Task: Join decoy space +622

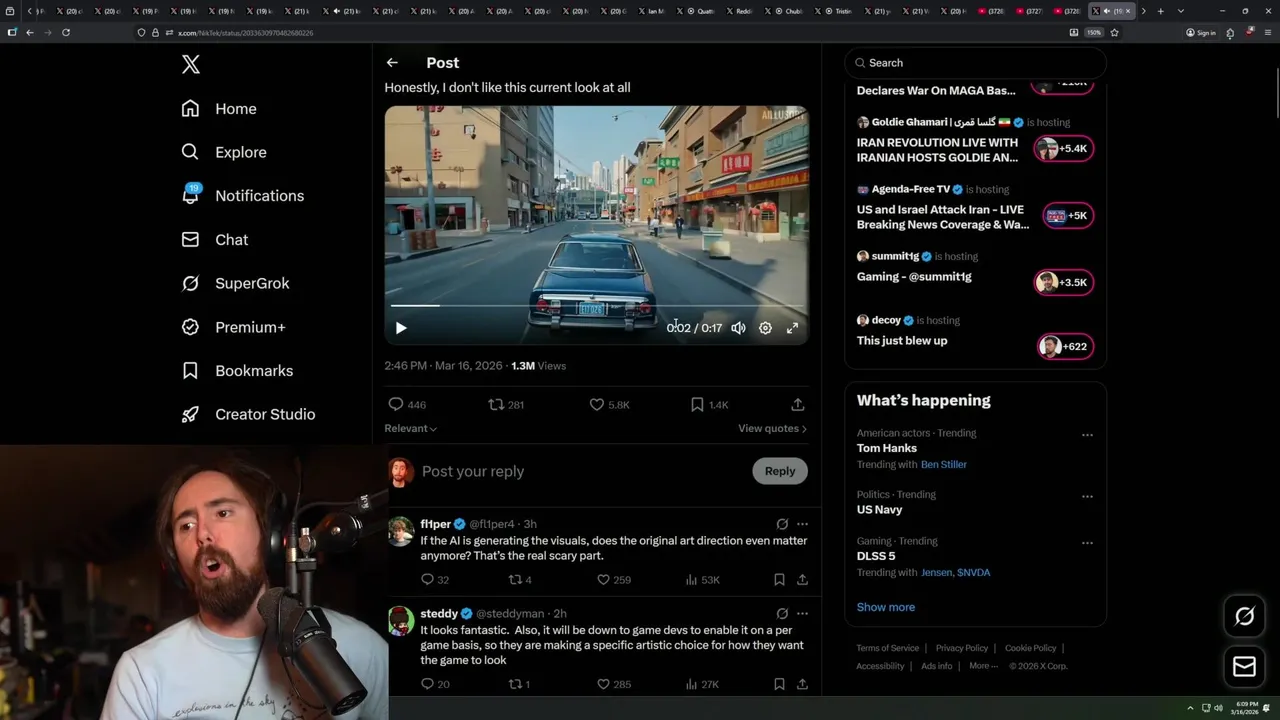Action: point(1066,347)
